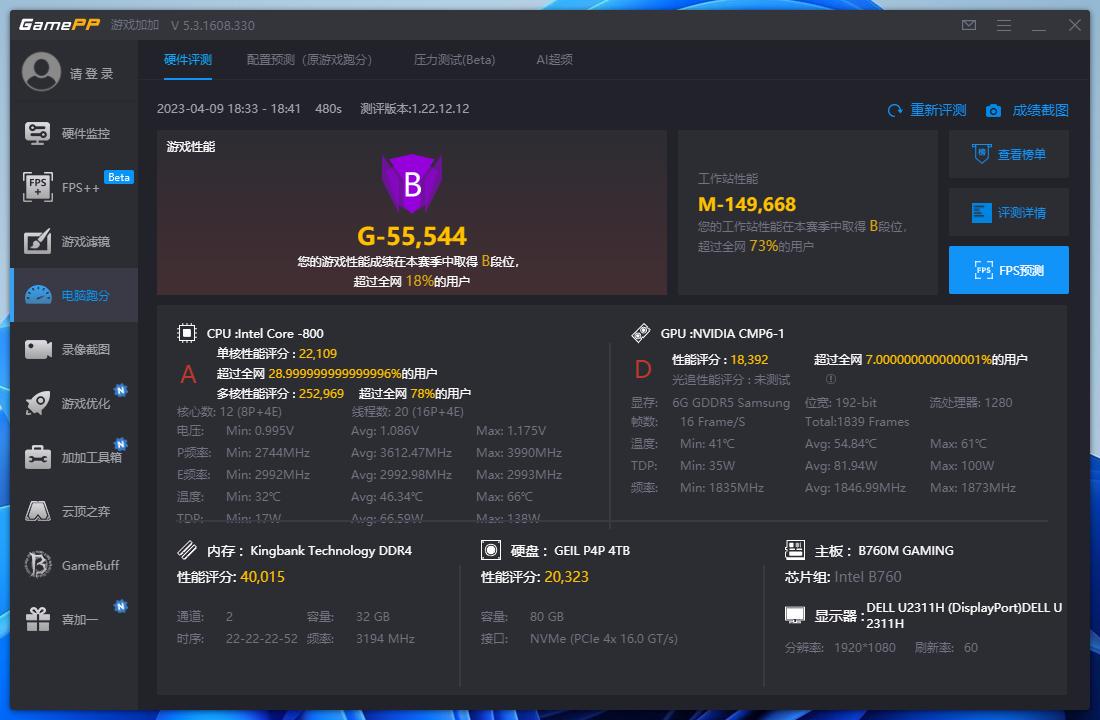The image size is (1100, 720).
Task: Click 重新评测 to rerun benchmark
Action: coord(938,110)
